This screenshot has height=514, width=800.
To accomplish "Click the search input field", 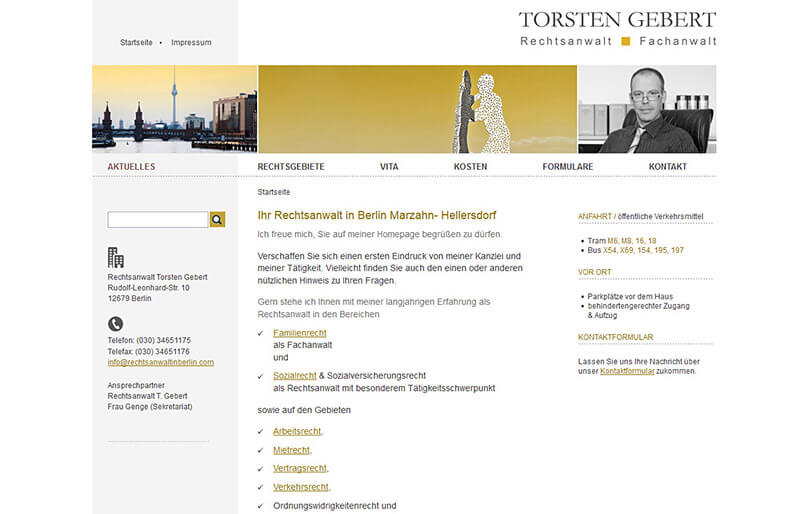I will click(157, 220).
